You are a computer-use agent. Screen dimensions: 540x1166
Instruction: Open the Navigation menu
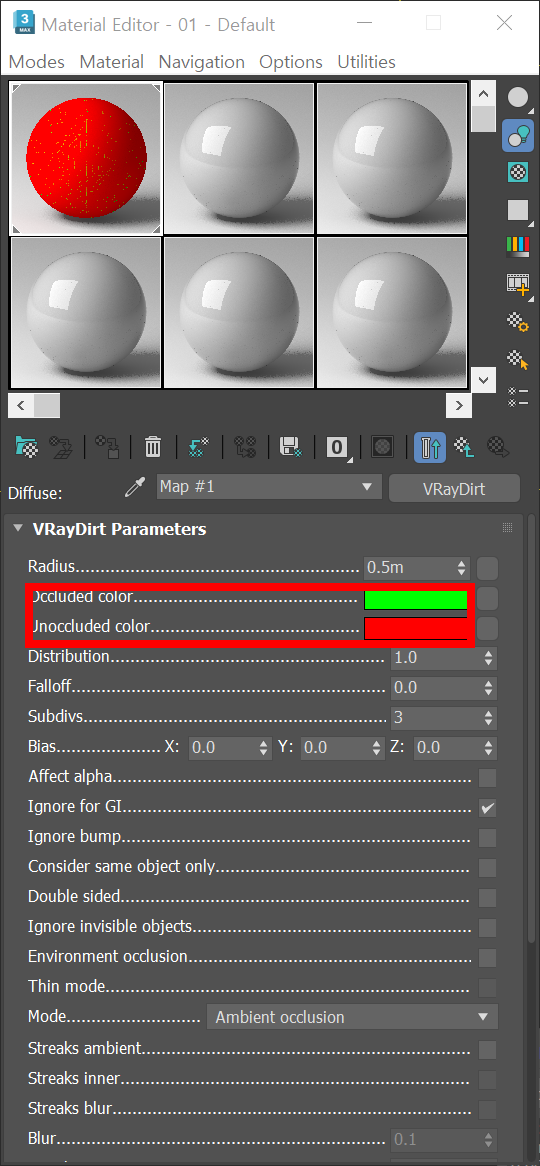click(202, 62)
